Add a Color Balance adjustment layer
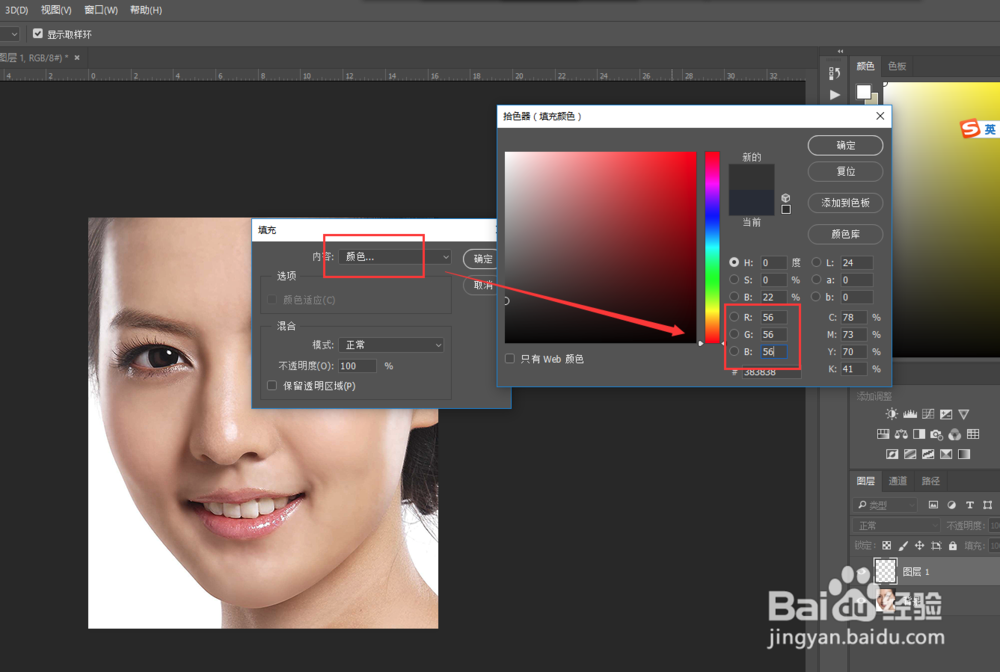The width and height of the screenshot is (1000, 672). click(901, 434)
